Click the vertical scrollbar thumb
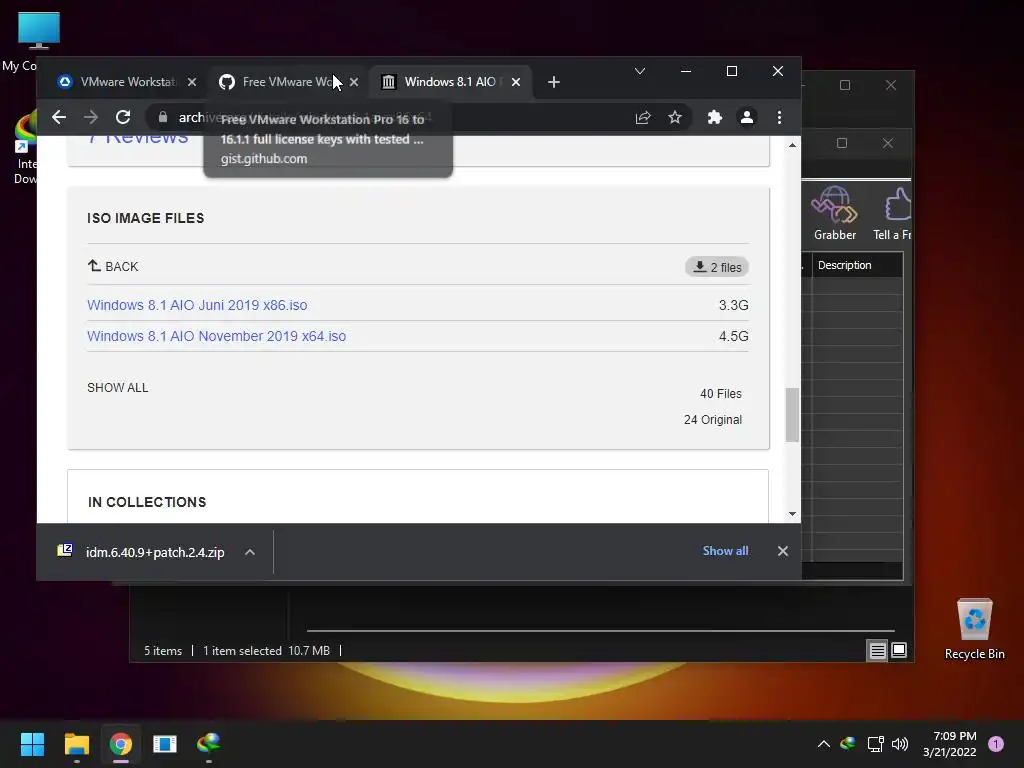This screenshot has width=1024, height=768. 792,415
